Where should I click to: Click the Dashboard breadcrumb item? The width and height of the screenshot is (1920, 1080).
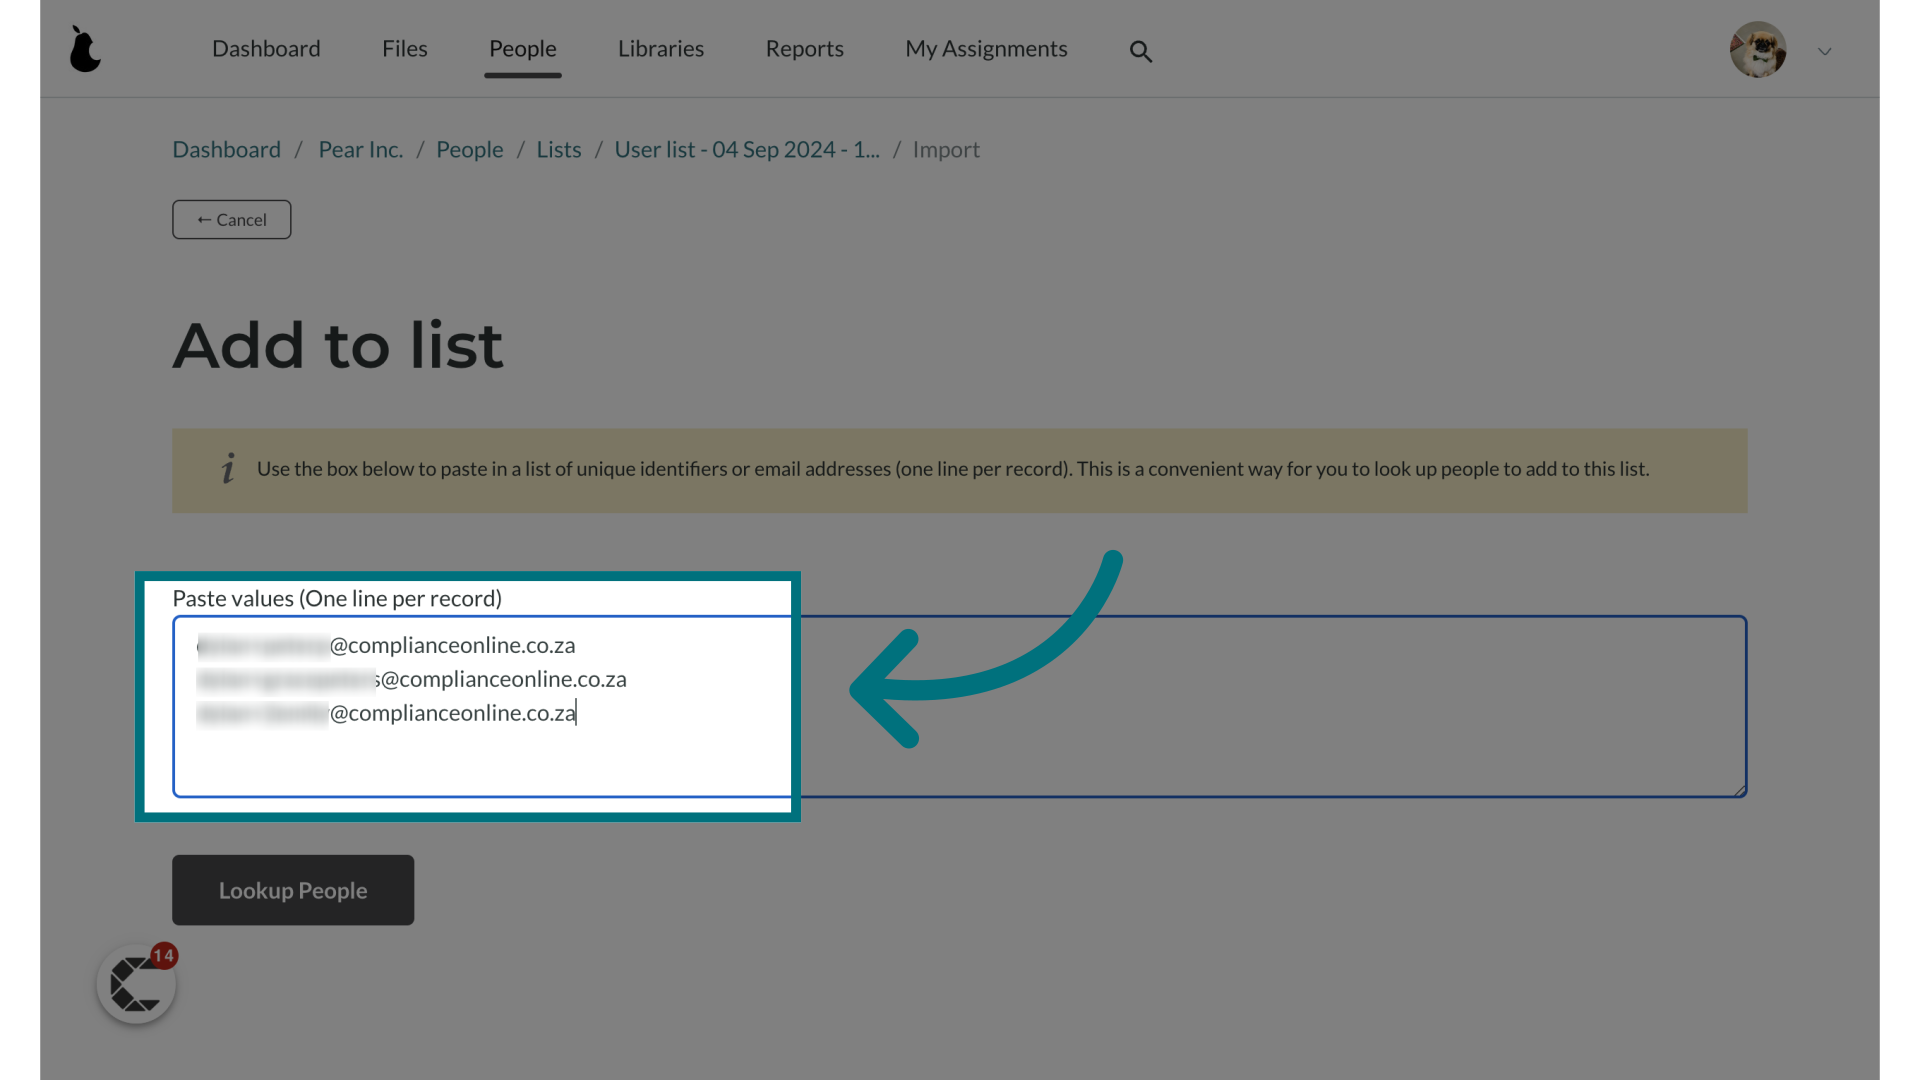coord(225,149)
